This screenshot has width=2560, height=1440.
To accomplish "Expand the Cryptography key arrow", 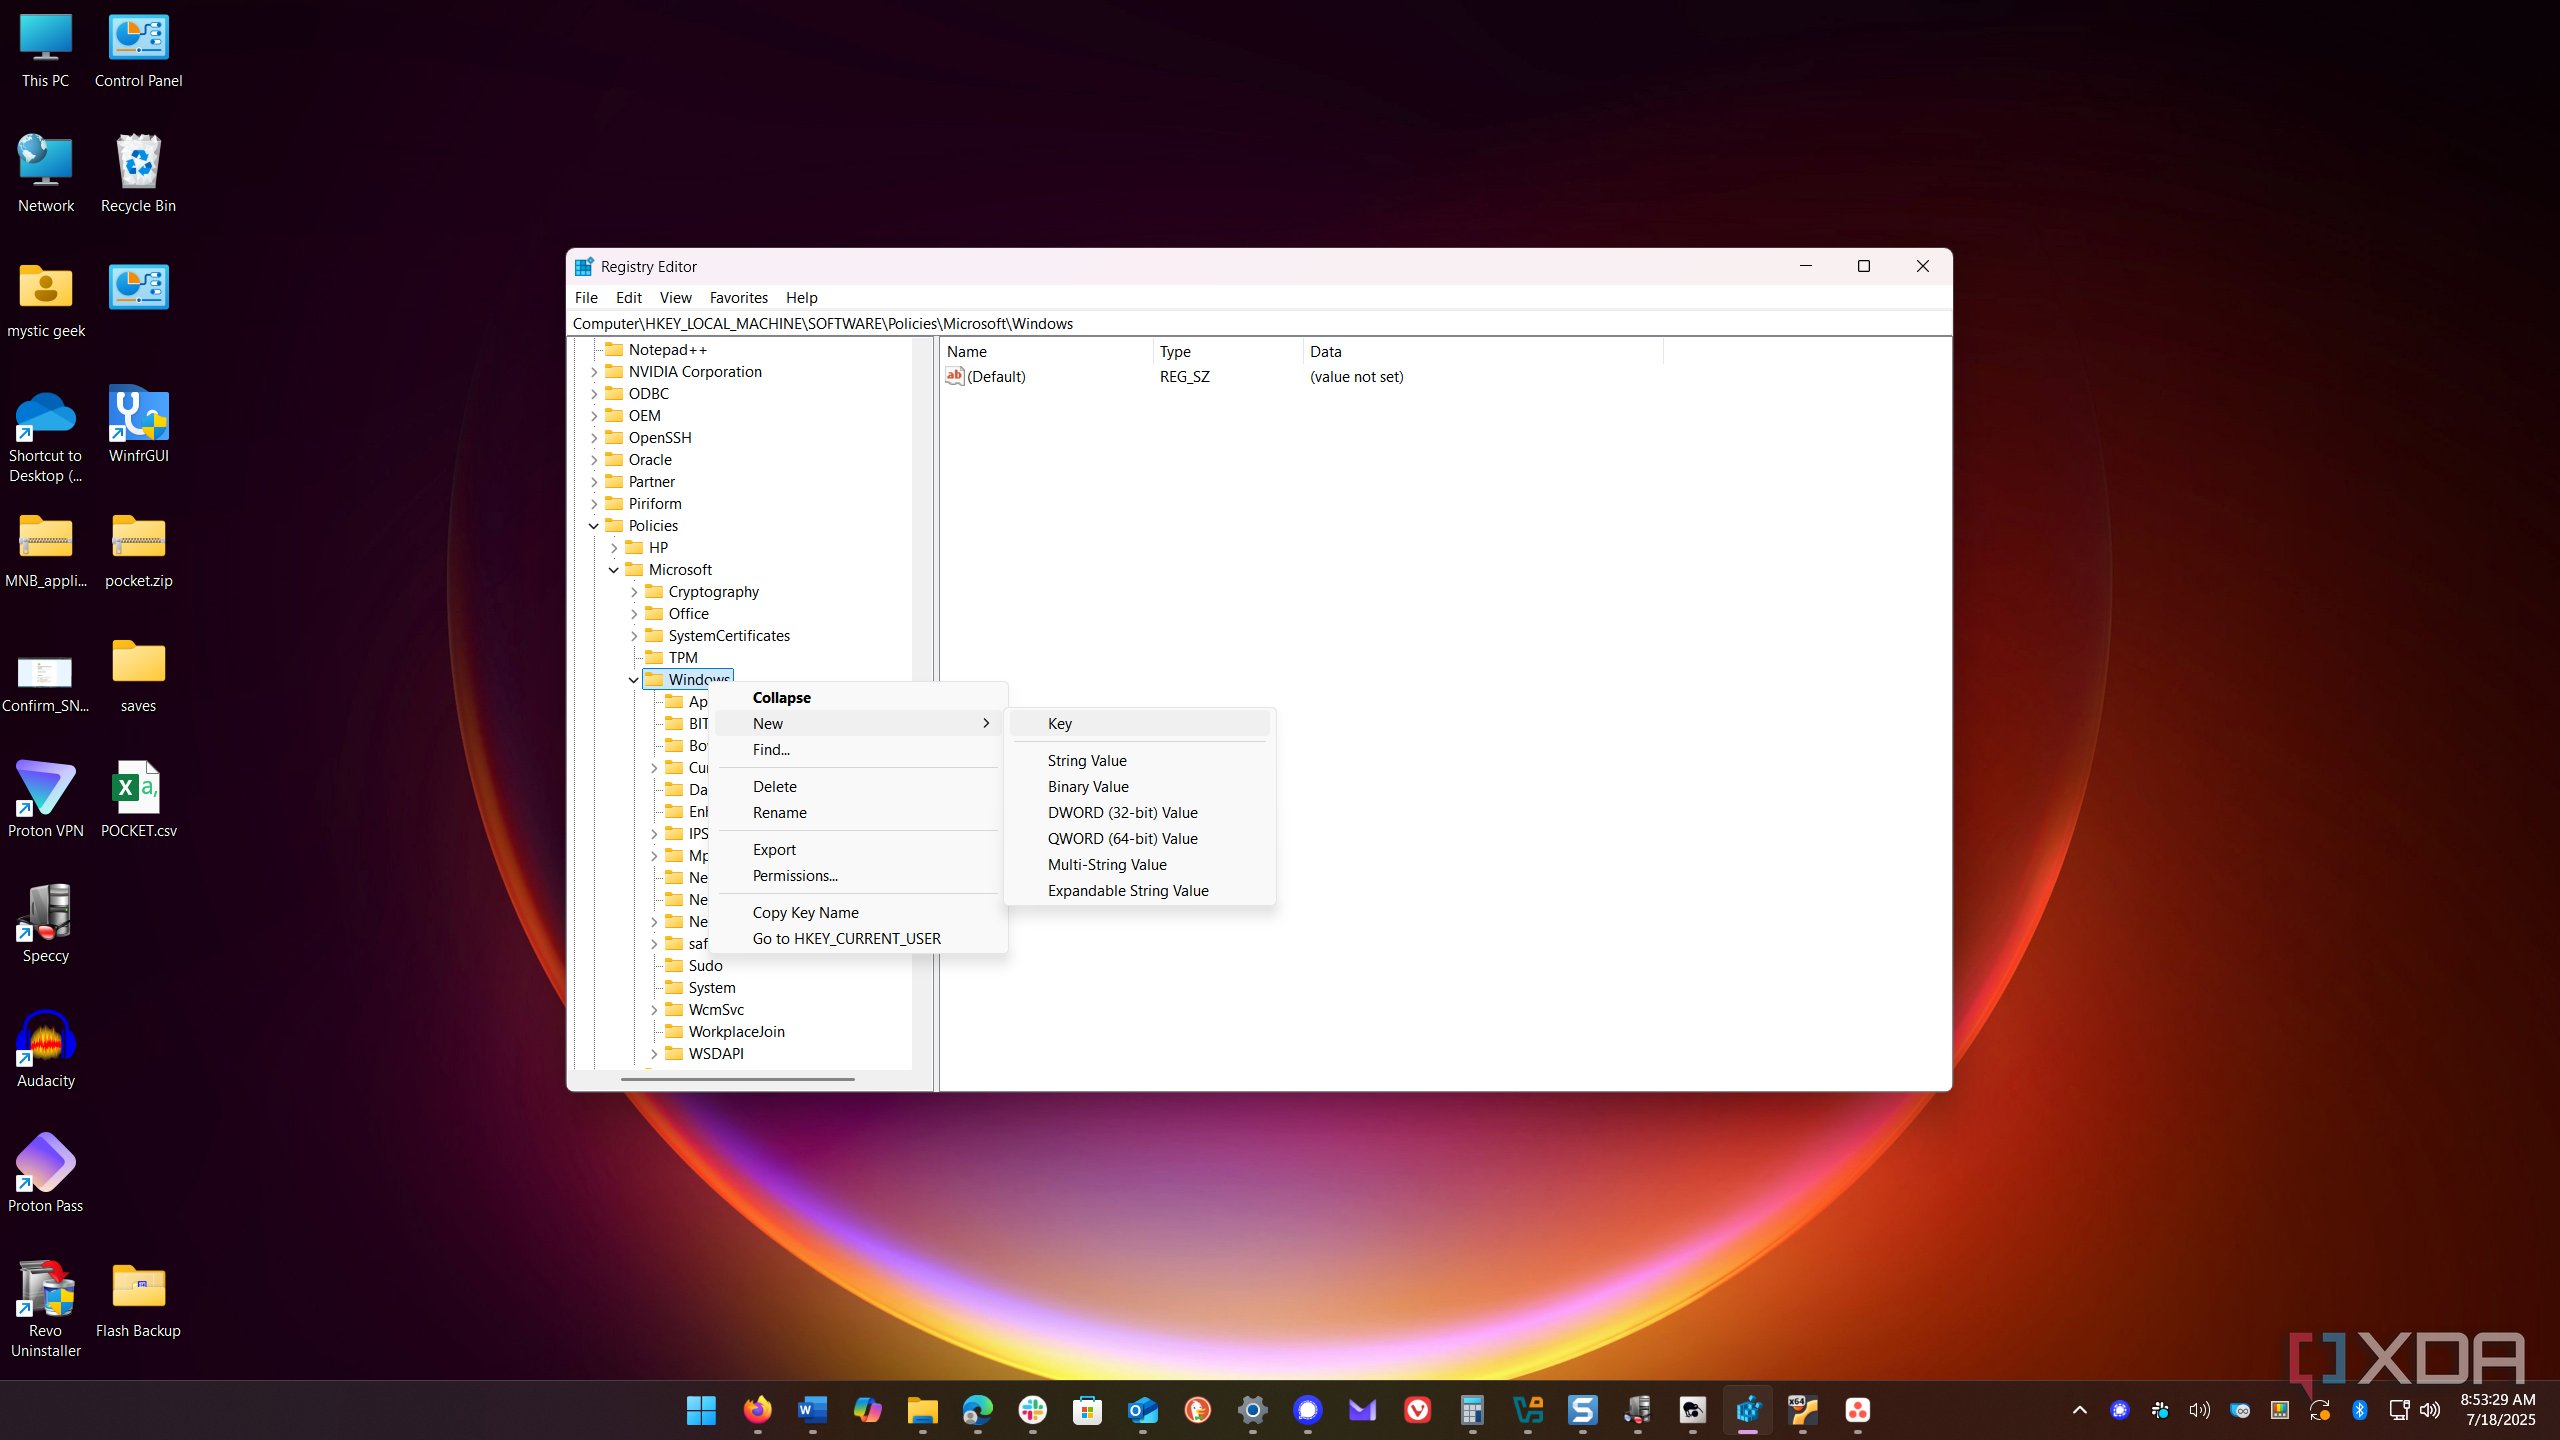I will click(634, 592).
